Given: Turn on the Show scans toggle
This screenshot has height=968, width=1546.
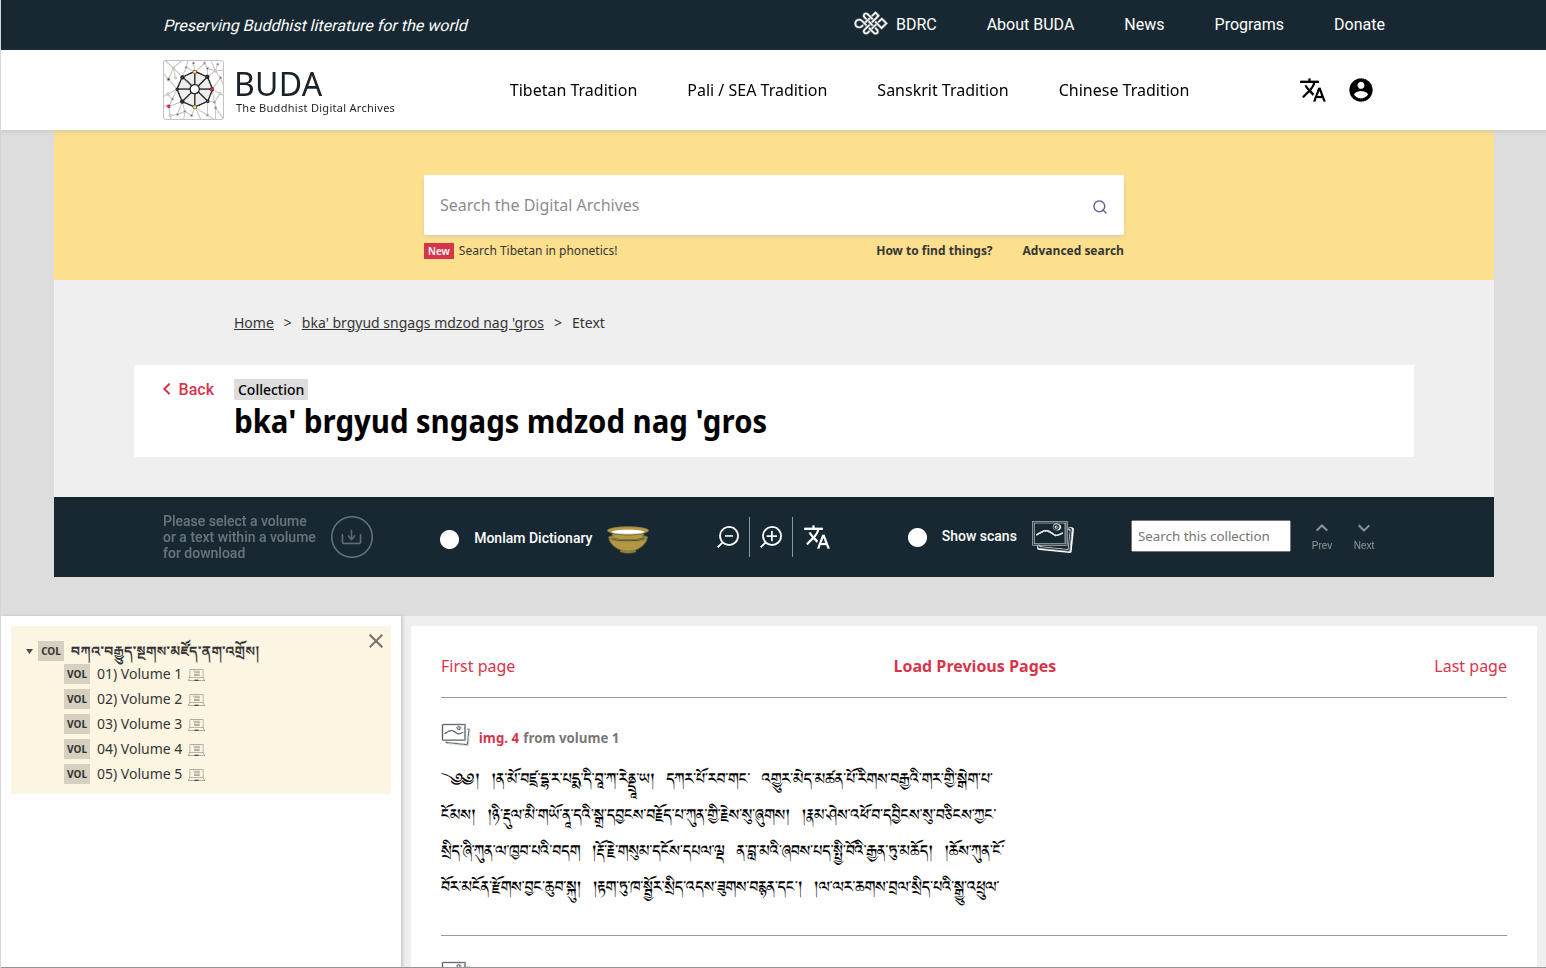Looking at the screenshot, I should click(917, 537).
